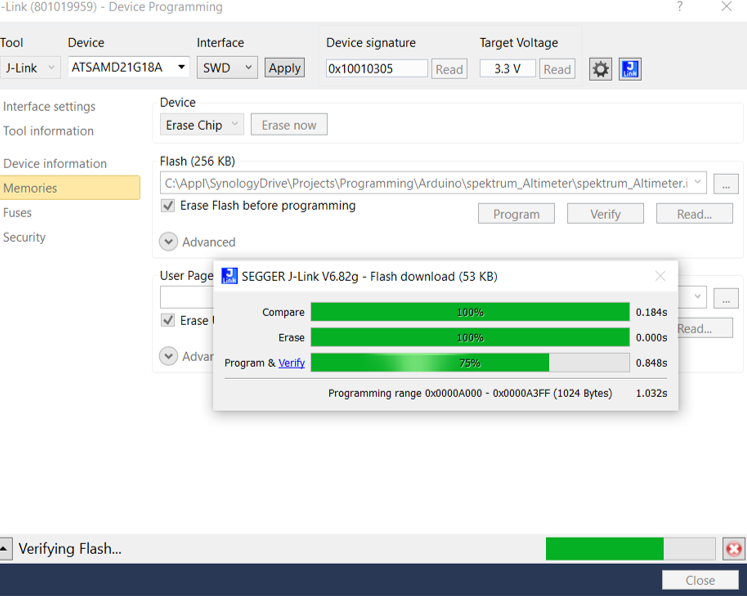Screen dimensions: 747x596
Task: Collapse the status bar arrow next to Verifying Flash
Action: point(5,548)
